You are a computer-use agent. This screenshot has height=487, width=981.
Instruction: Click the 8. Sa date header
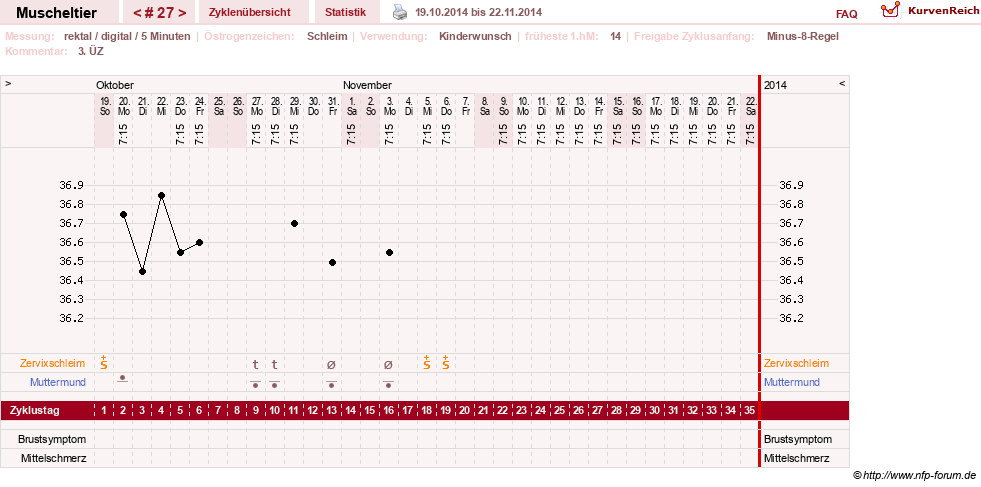[484, 106]
